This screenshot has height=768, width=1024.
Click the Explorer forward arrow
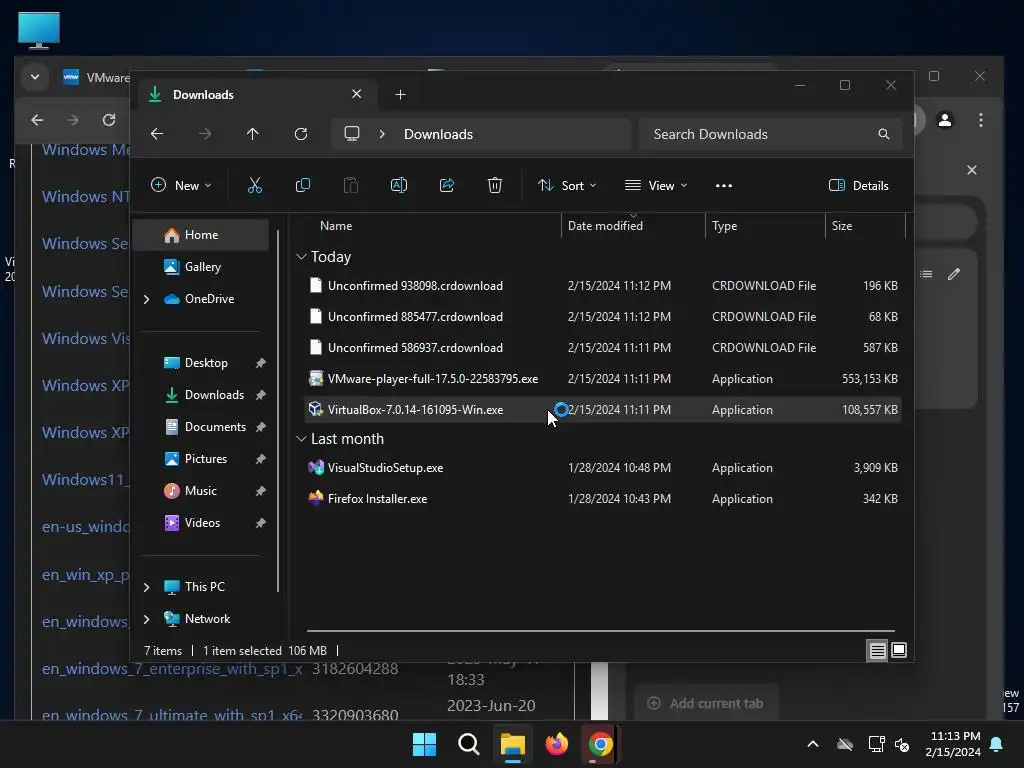click(x=205, y=134)
